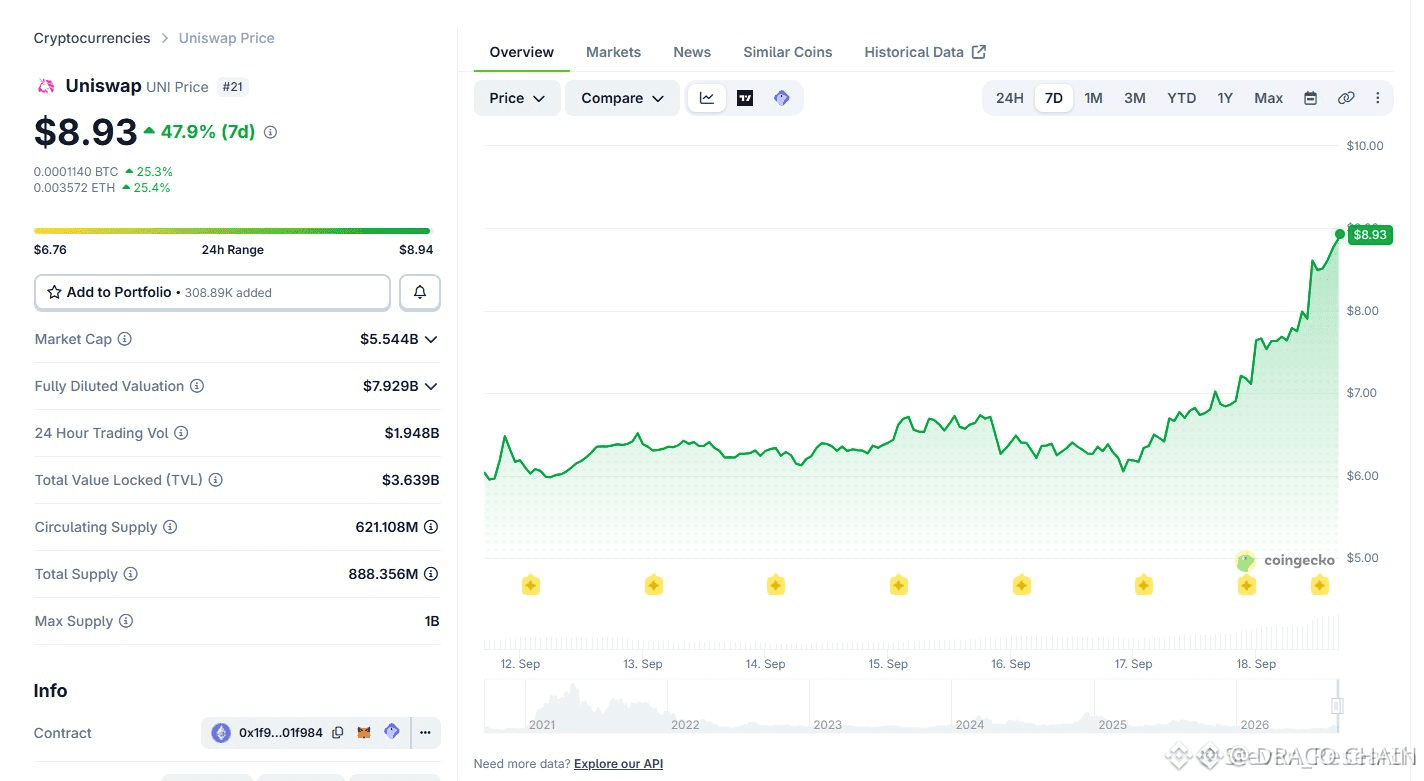
Task: Select the line chart view icon
Action: tap(707, 98)
